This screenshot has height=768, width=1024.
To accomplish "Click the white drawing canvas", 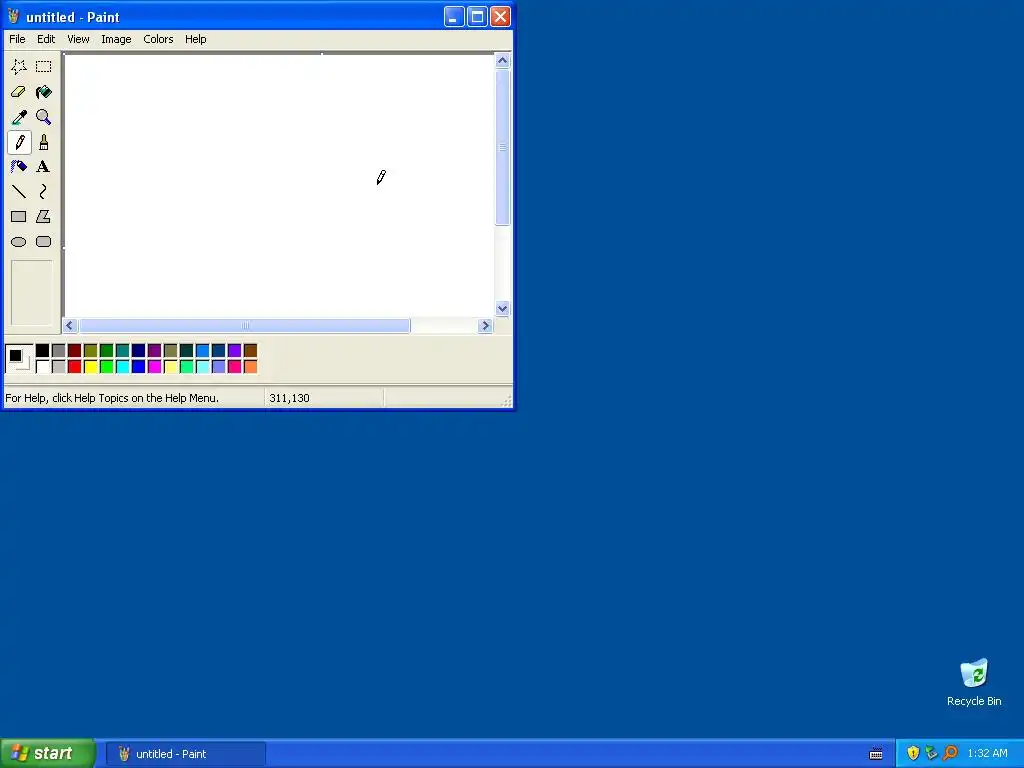I will point(279,185).
